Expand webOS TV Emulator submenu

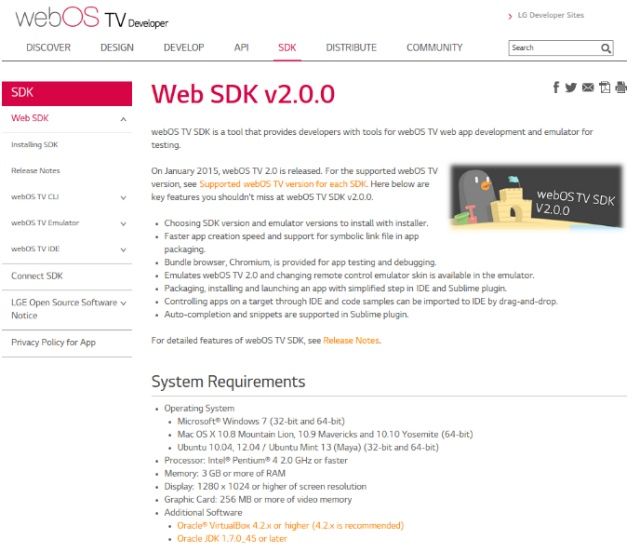(123, 224)
